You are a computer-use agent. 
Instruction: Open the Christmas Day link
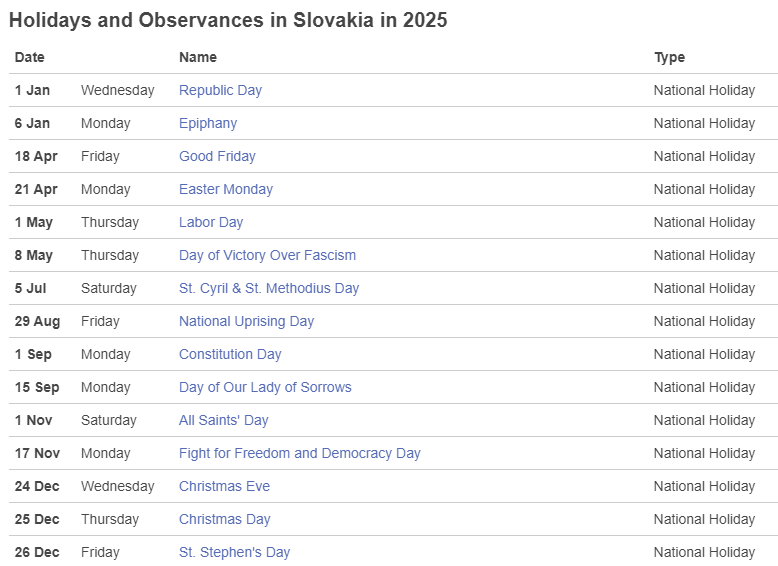[x=225, y=519]
